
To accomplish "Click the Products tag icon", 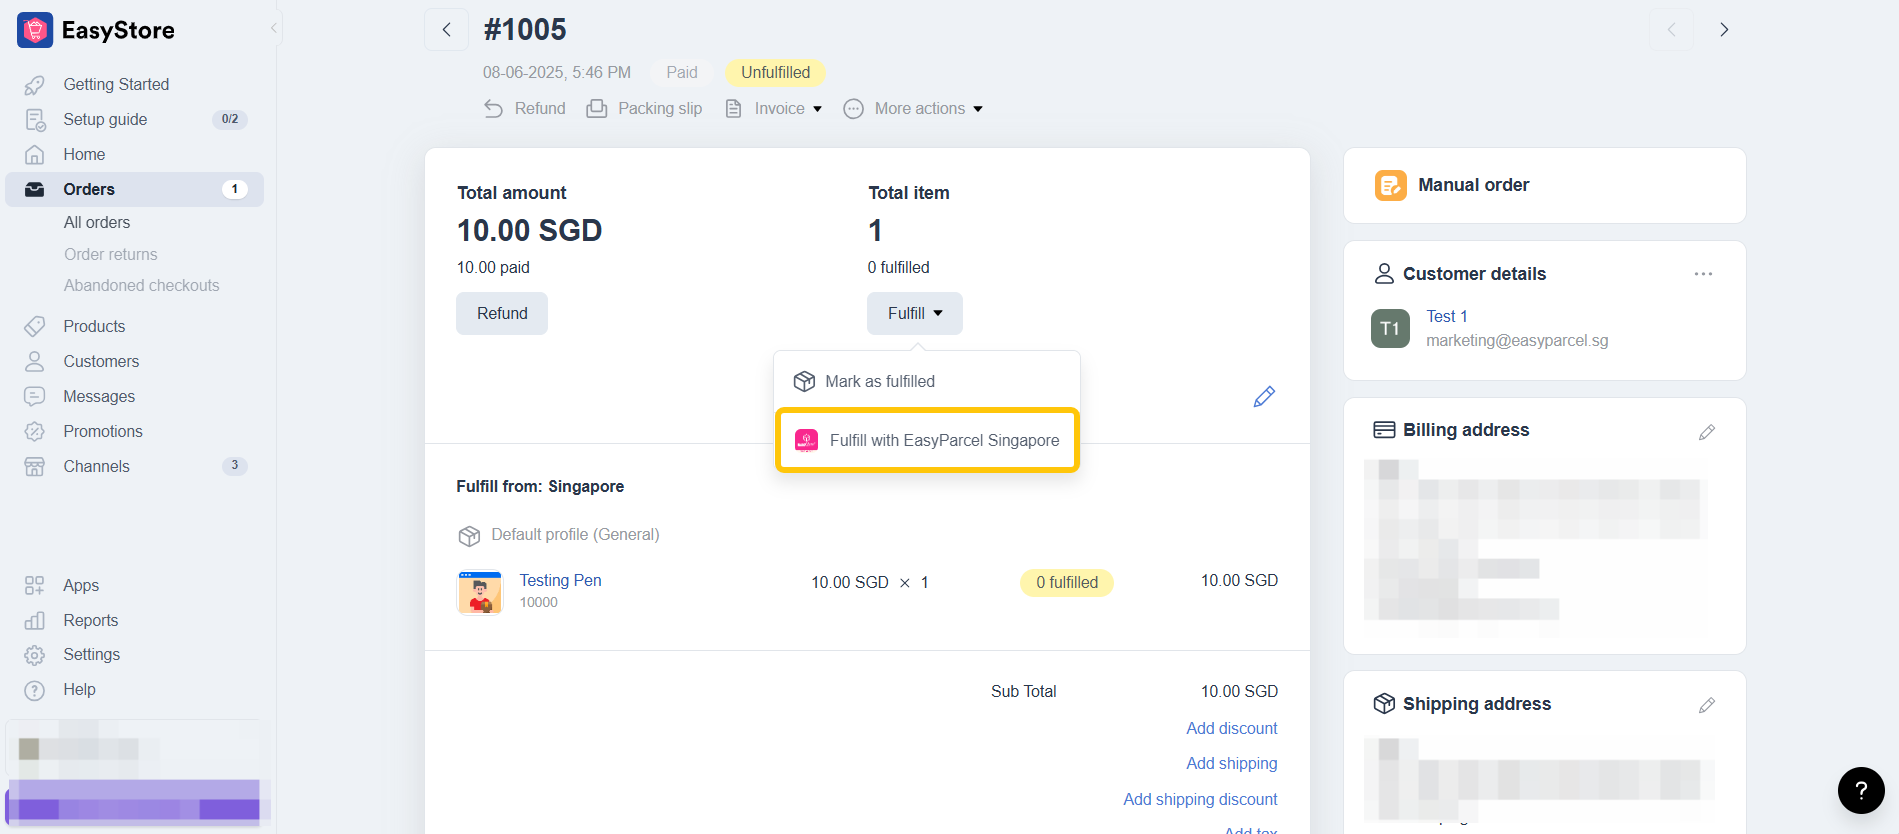I will coord(35,326).
